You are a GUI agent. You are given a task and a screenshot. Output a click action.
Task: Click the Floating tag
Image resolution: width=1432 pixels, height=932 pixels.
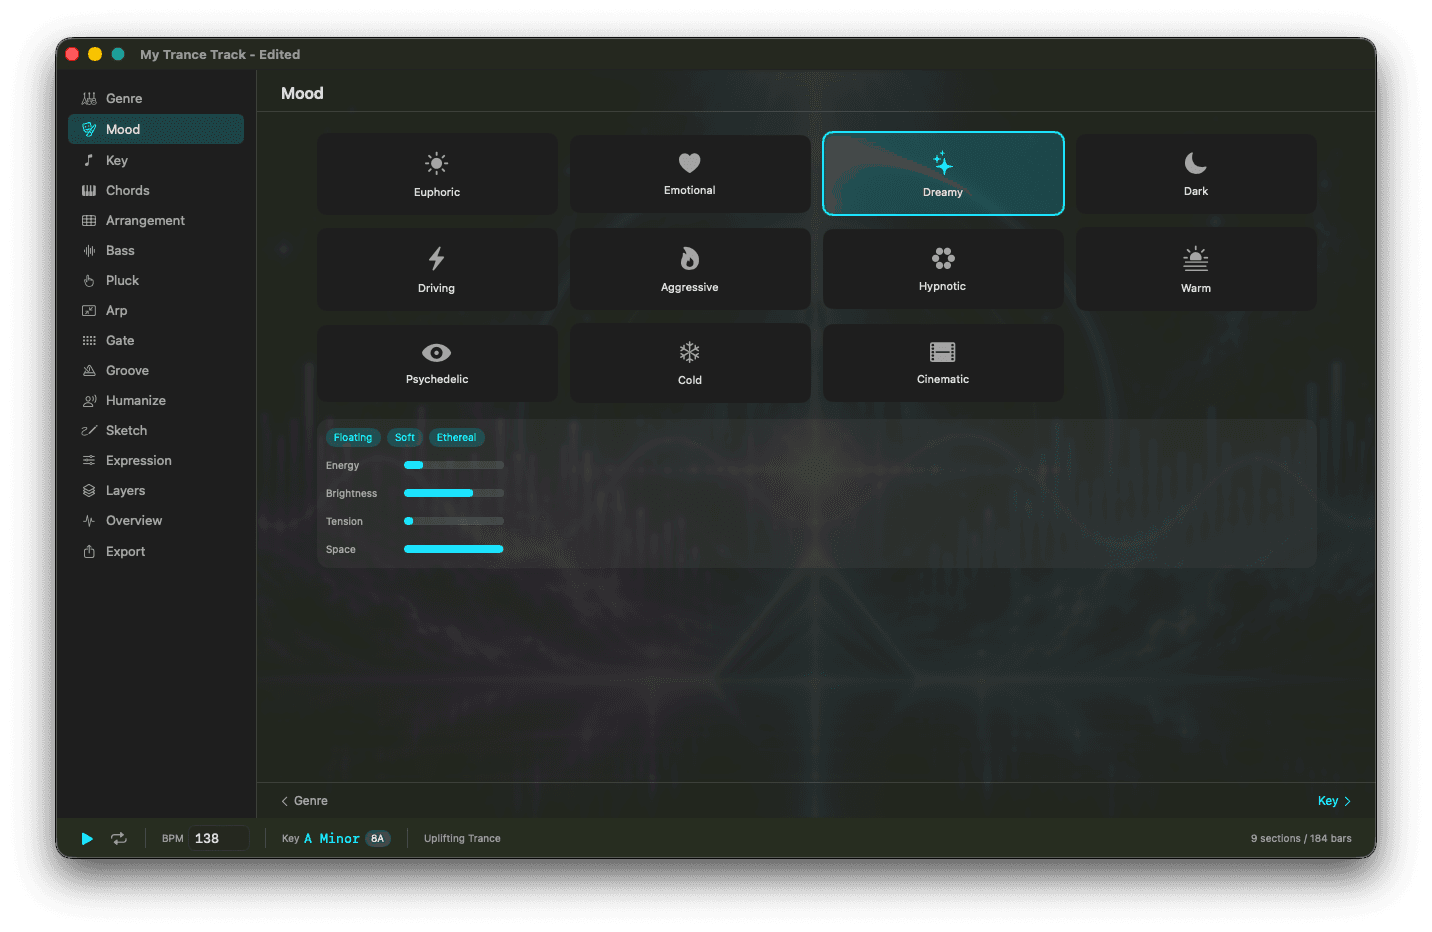[353, 437]
